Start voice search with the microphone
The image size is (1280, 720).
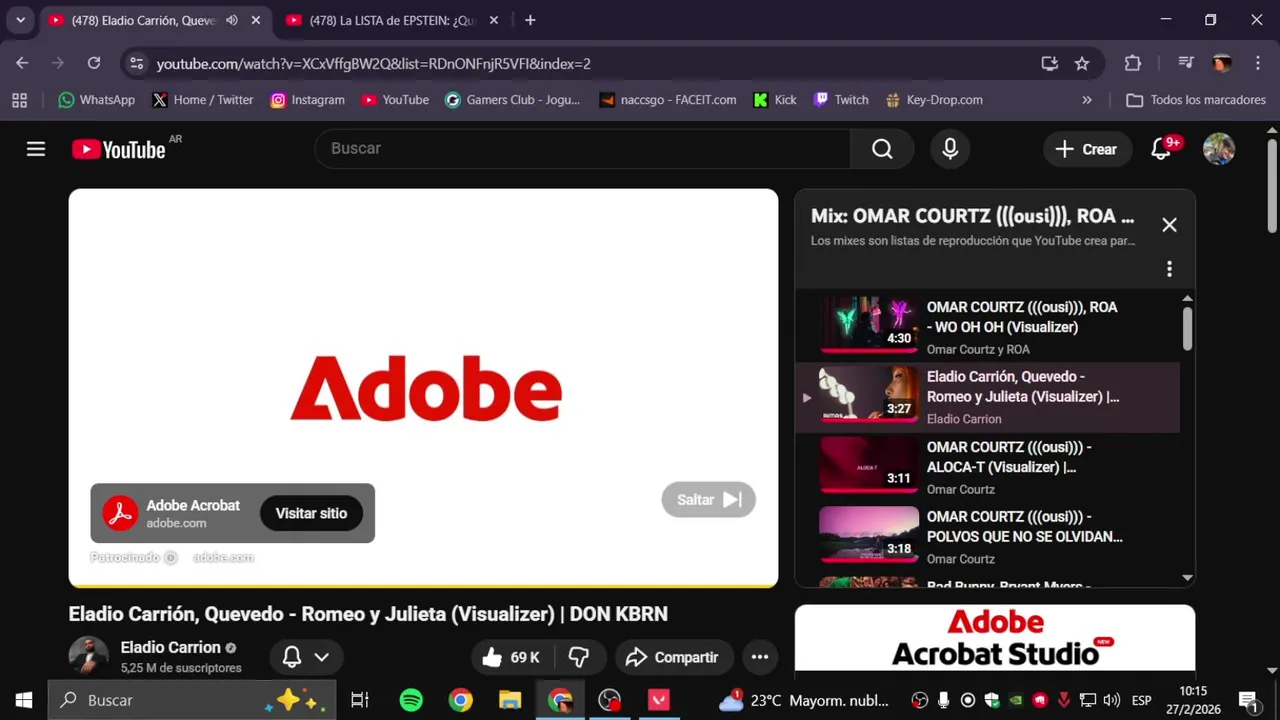tap(950, 149)
